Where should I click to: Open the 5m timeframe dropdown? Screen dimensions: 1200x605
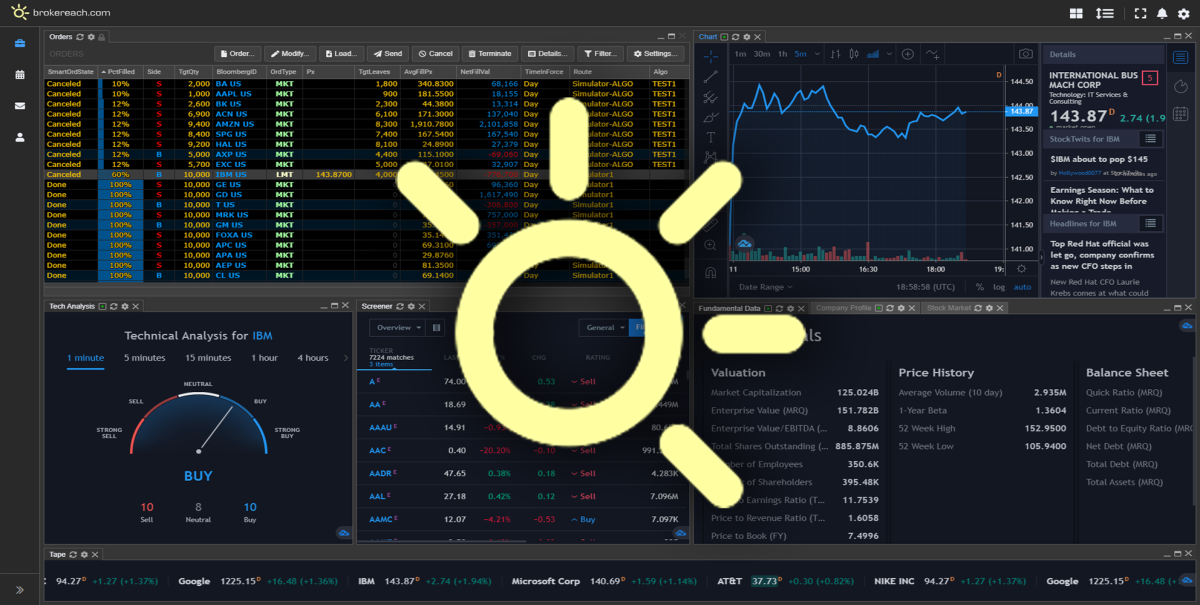pos(817,55)
